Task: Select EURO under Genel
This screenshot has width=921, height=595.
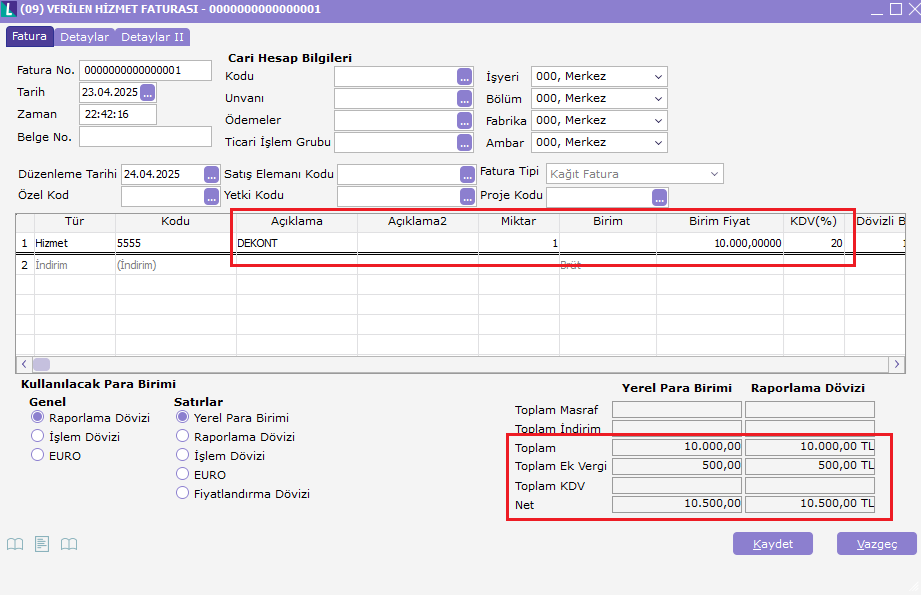Action: pos(38,455)
